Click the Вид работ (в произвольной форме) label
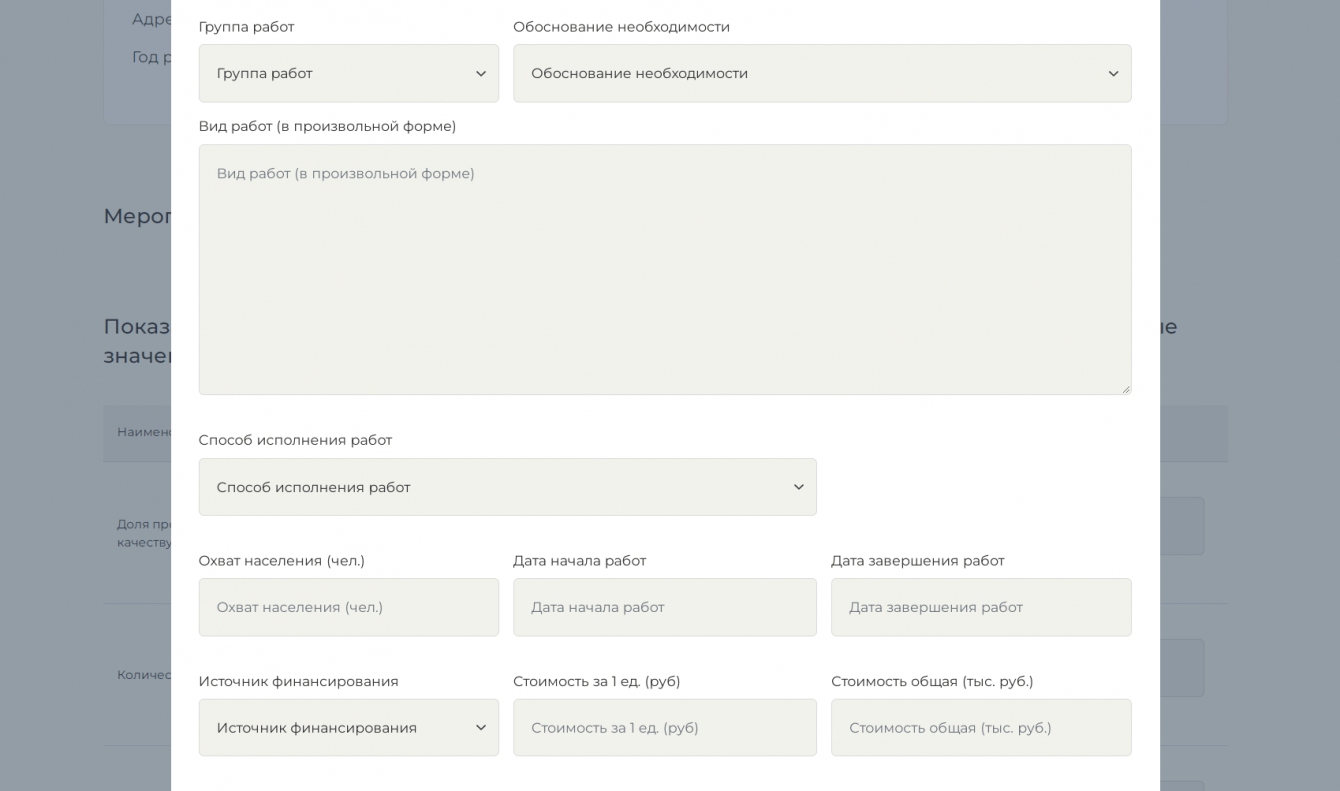Viewport: 1340px width, 791px height. [x=327, y=126]
